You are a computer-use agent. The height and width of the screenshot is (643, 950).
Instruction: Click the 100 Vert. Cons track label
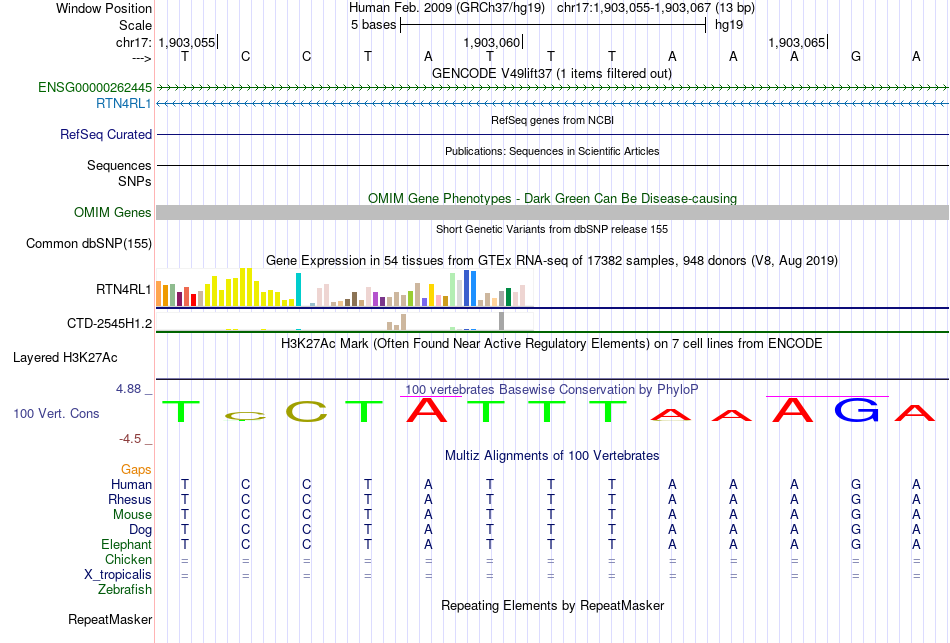[56, 414]
